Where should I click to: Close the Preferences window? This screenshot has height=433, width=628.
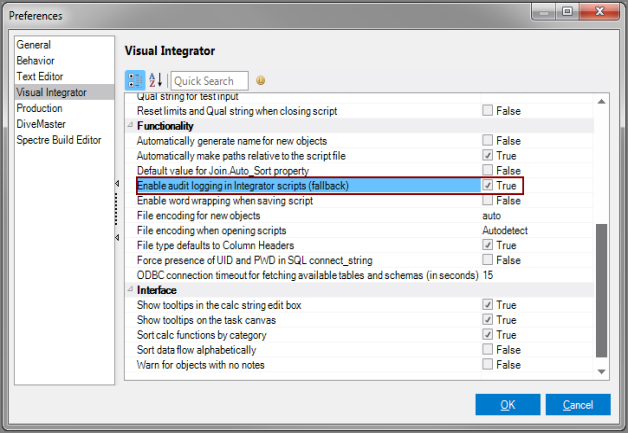tap(600, 11)
